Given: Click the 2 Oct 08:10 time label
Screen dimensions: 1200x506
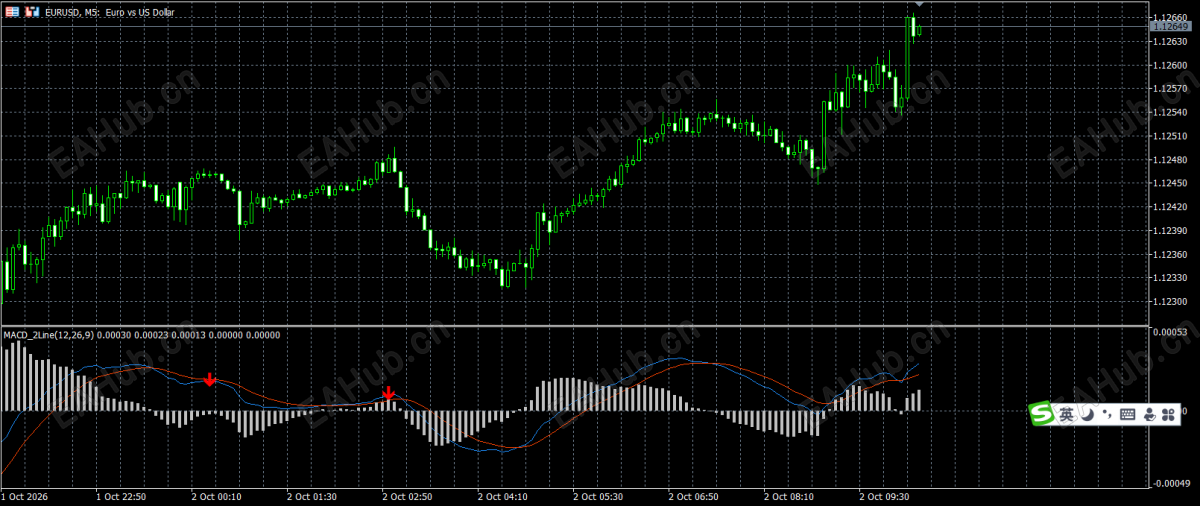Looking at the screenshot, I should (790, 496).
